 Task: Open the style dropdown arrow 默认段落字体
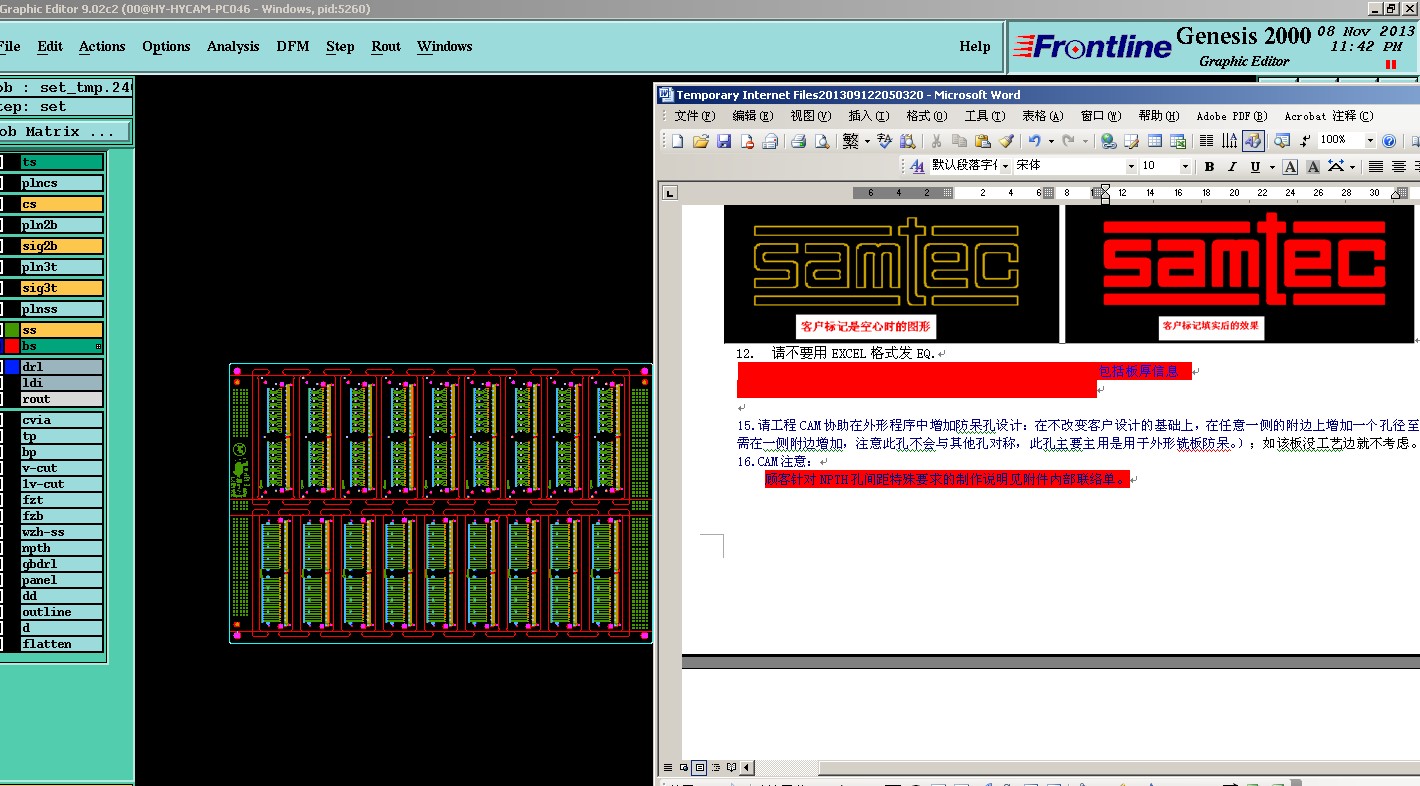click(x=1005, y=166)
